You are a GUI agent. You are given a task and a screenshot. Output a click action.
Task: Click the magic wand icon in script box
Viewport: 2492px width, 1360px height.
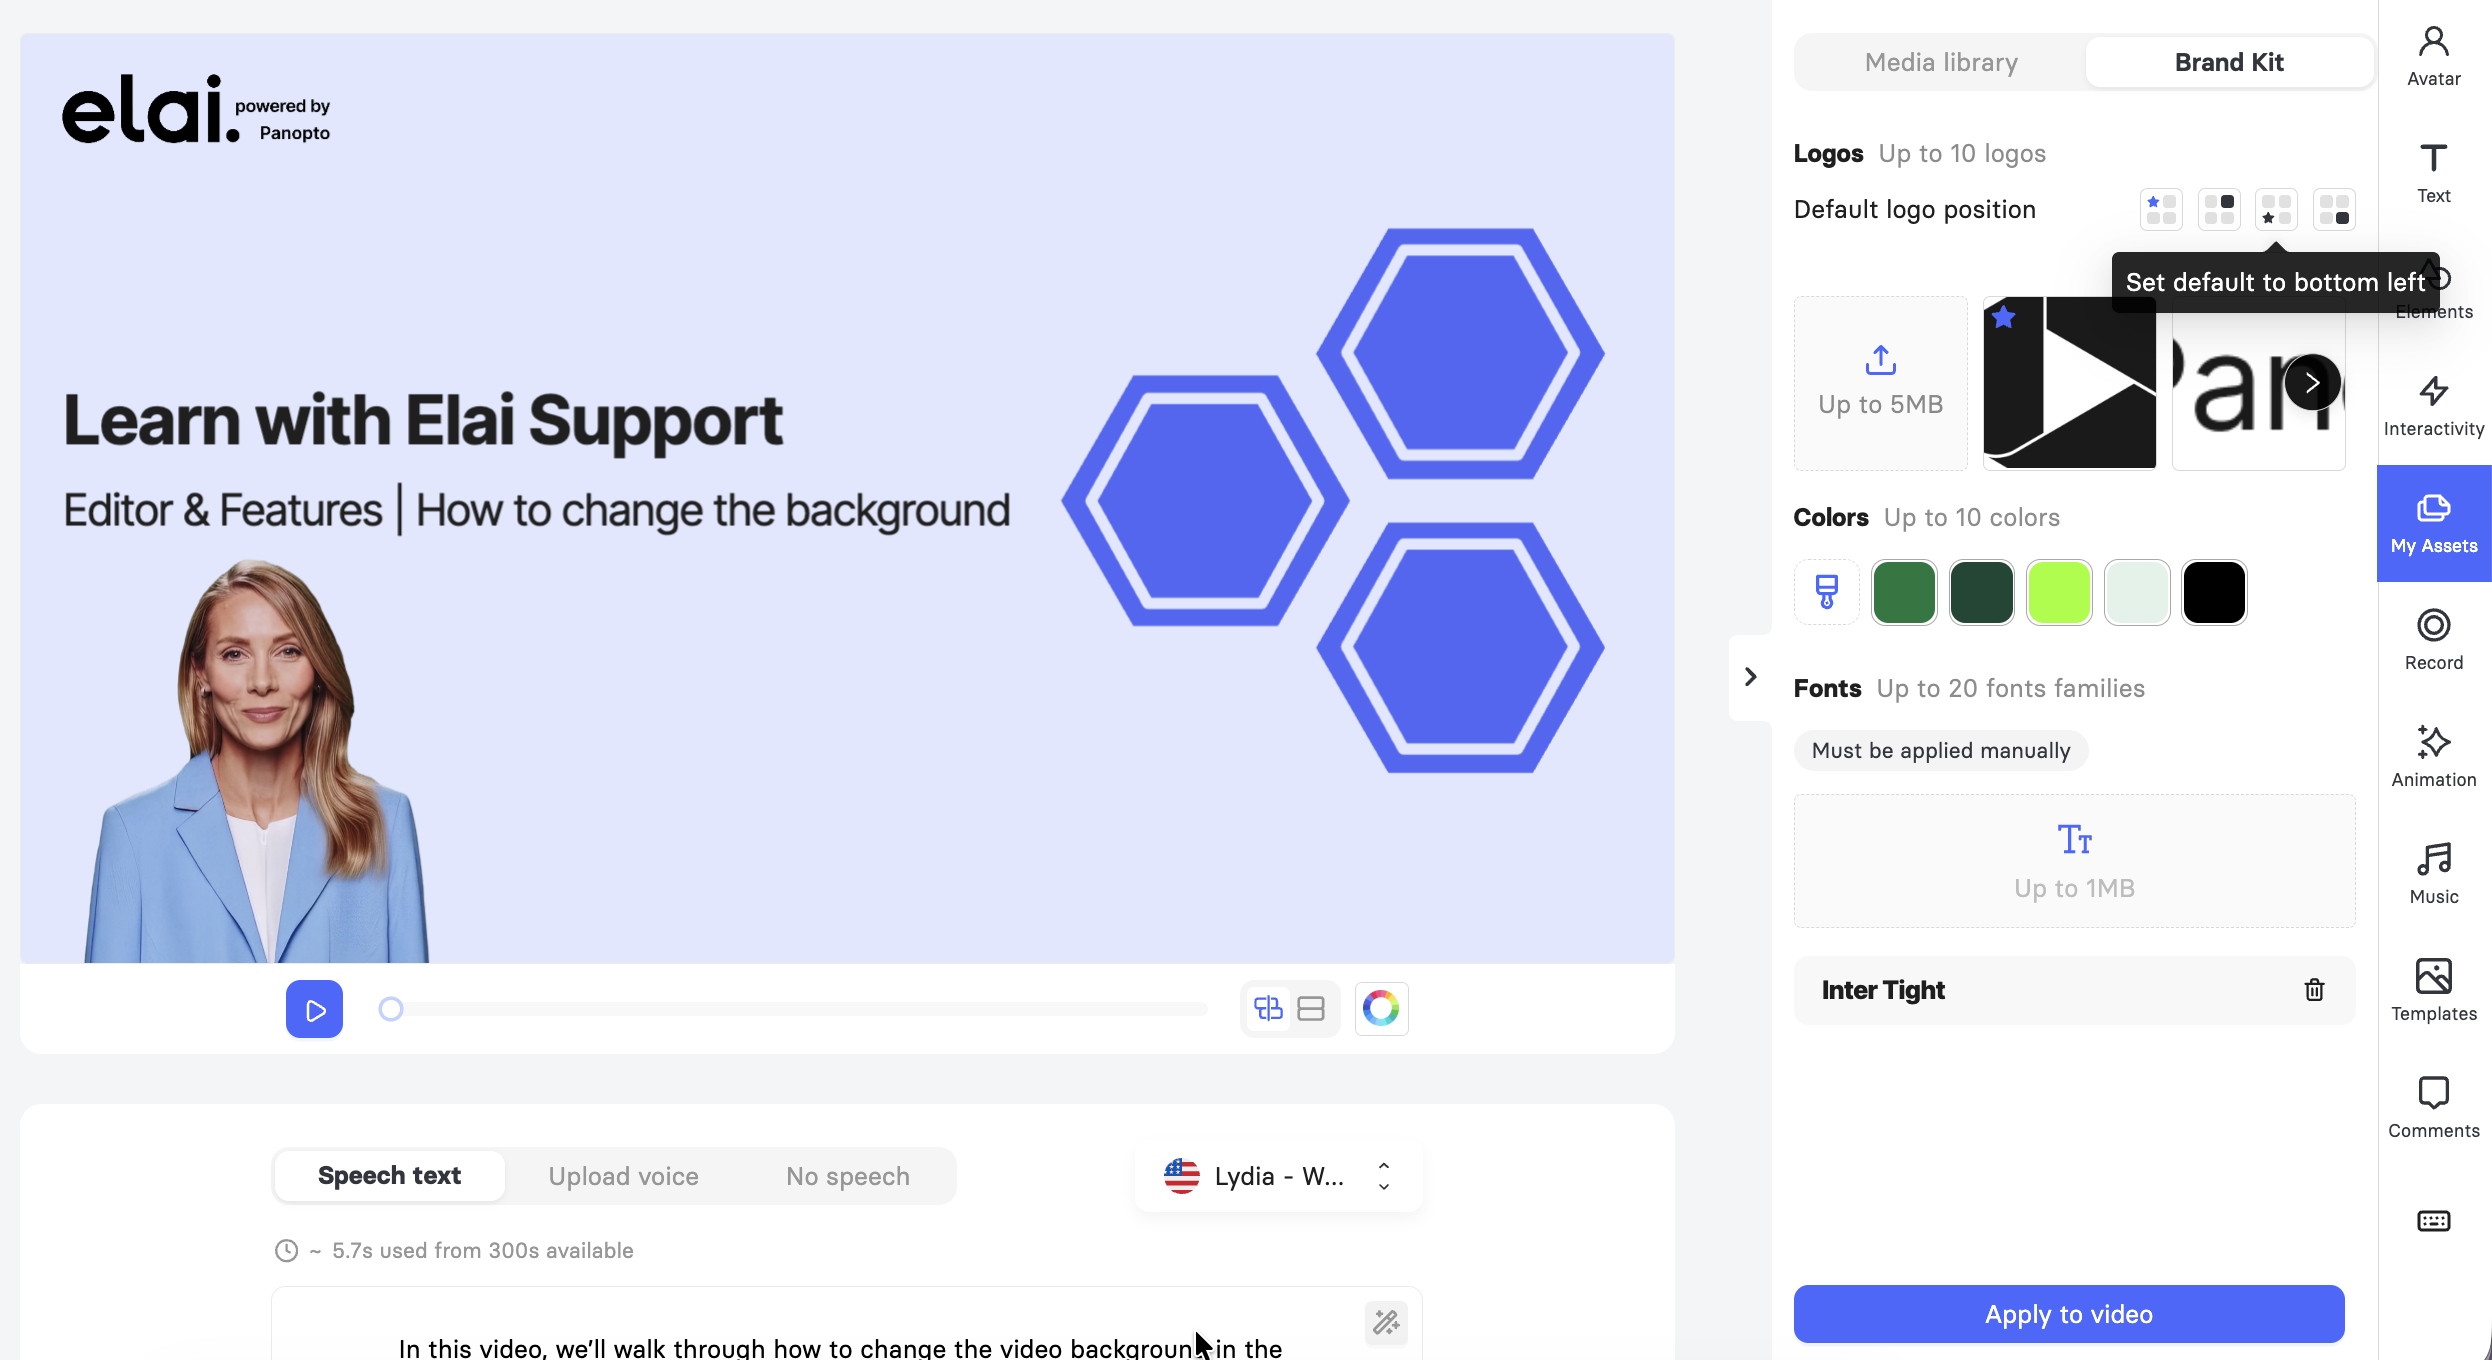[x=1386, y=1323]
